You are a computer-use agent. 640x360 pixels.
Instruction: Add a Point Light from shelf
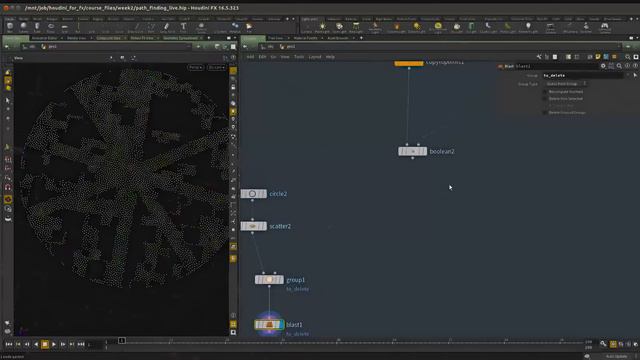tap(322, 27)
